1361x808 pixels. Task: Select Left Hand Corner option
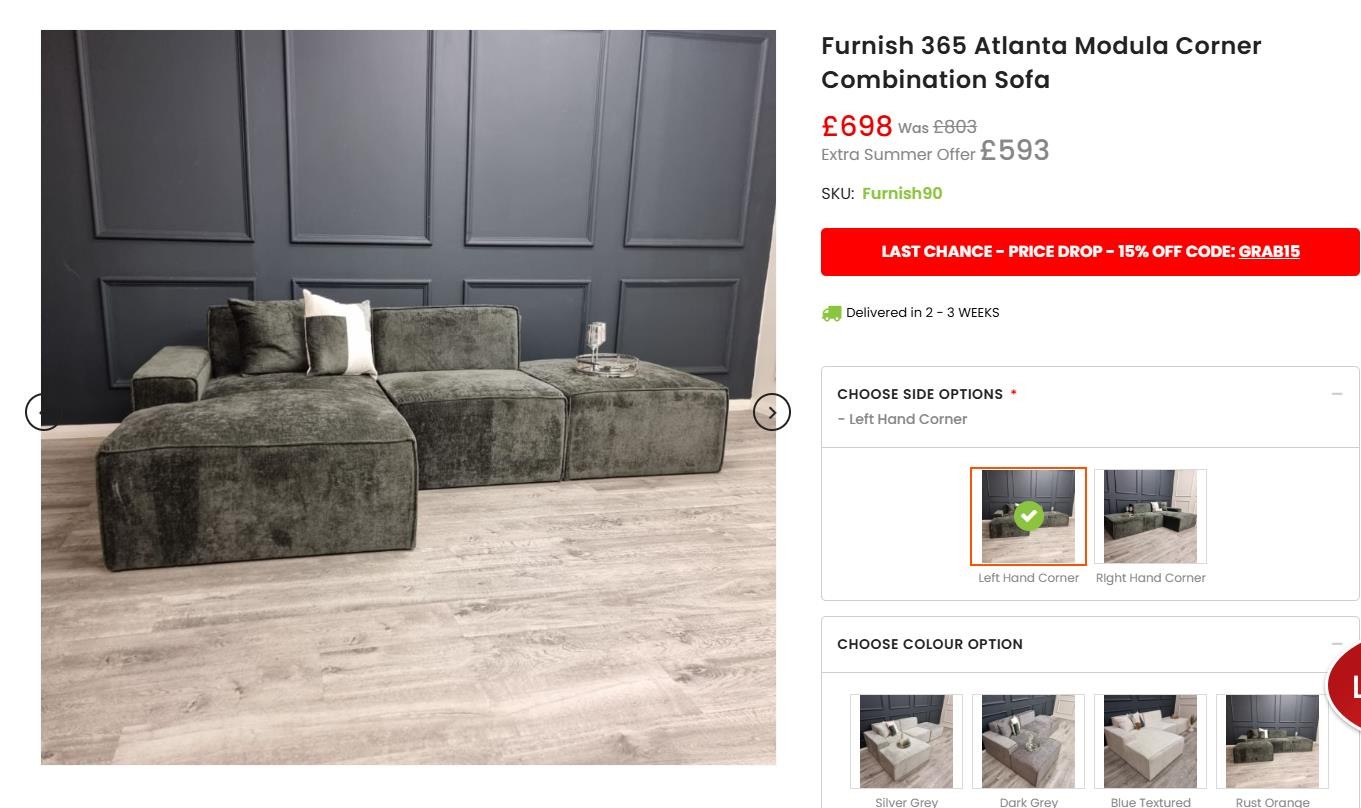(x=1028, y=517)
